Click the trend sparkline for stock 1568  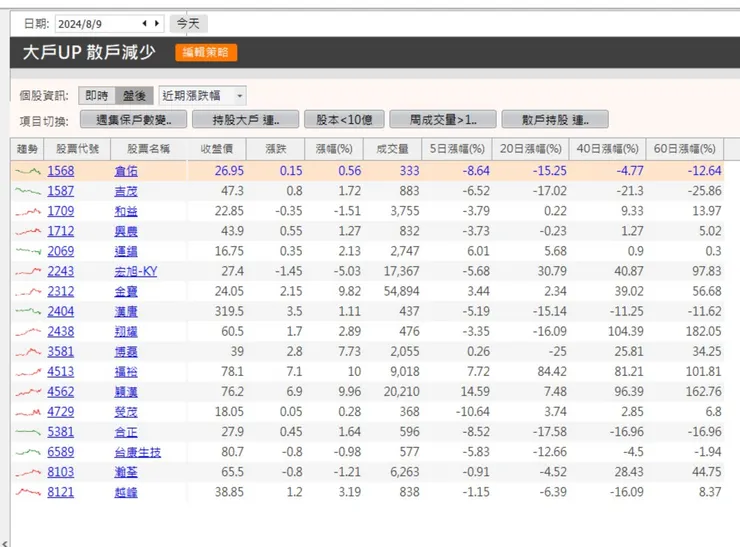(x=28, y=171)
